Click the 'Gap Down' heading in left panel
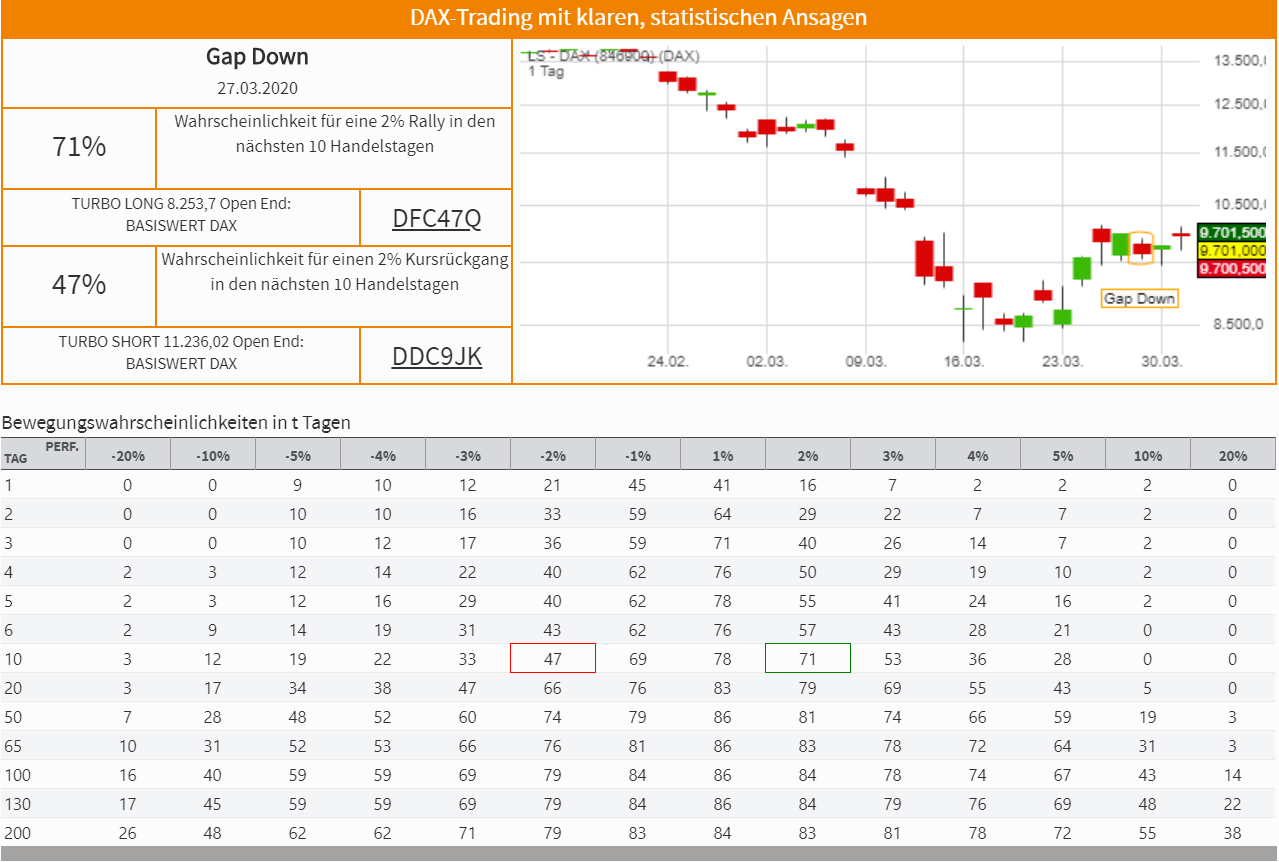 coord(257,56)
